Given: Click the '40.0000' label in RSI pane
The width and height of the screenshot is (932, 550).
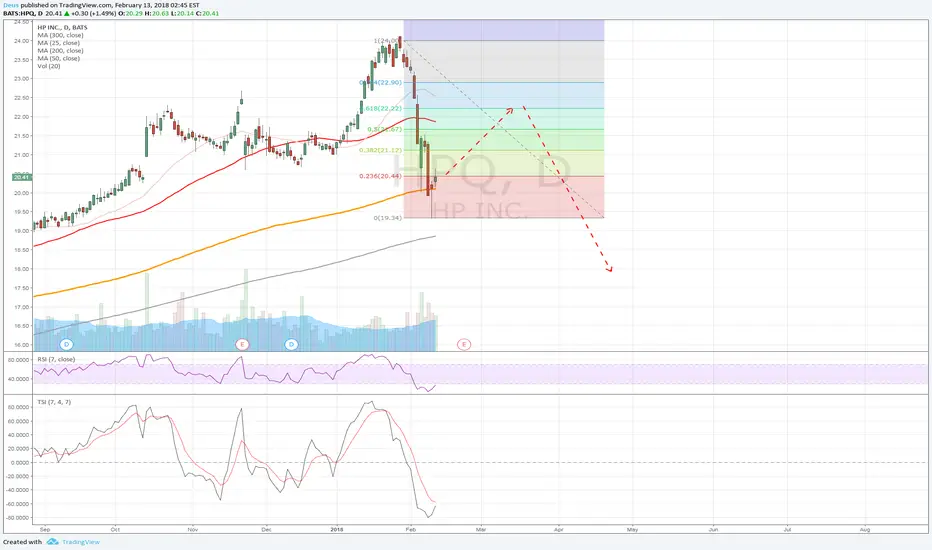Looking at the screenshot, I should click(19, 379).
